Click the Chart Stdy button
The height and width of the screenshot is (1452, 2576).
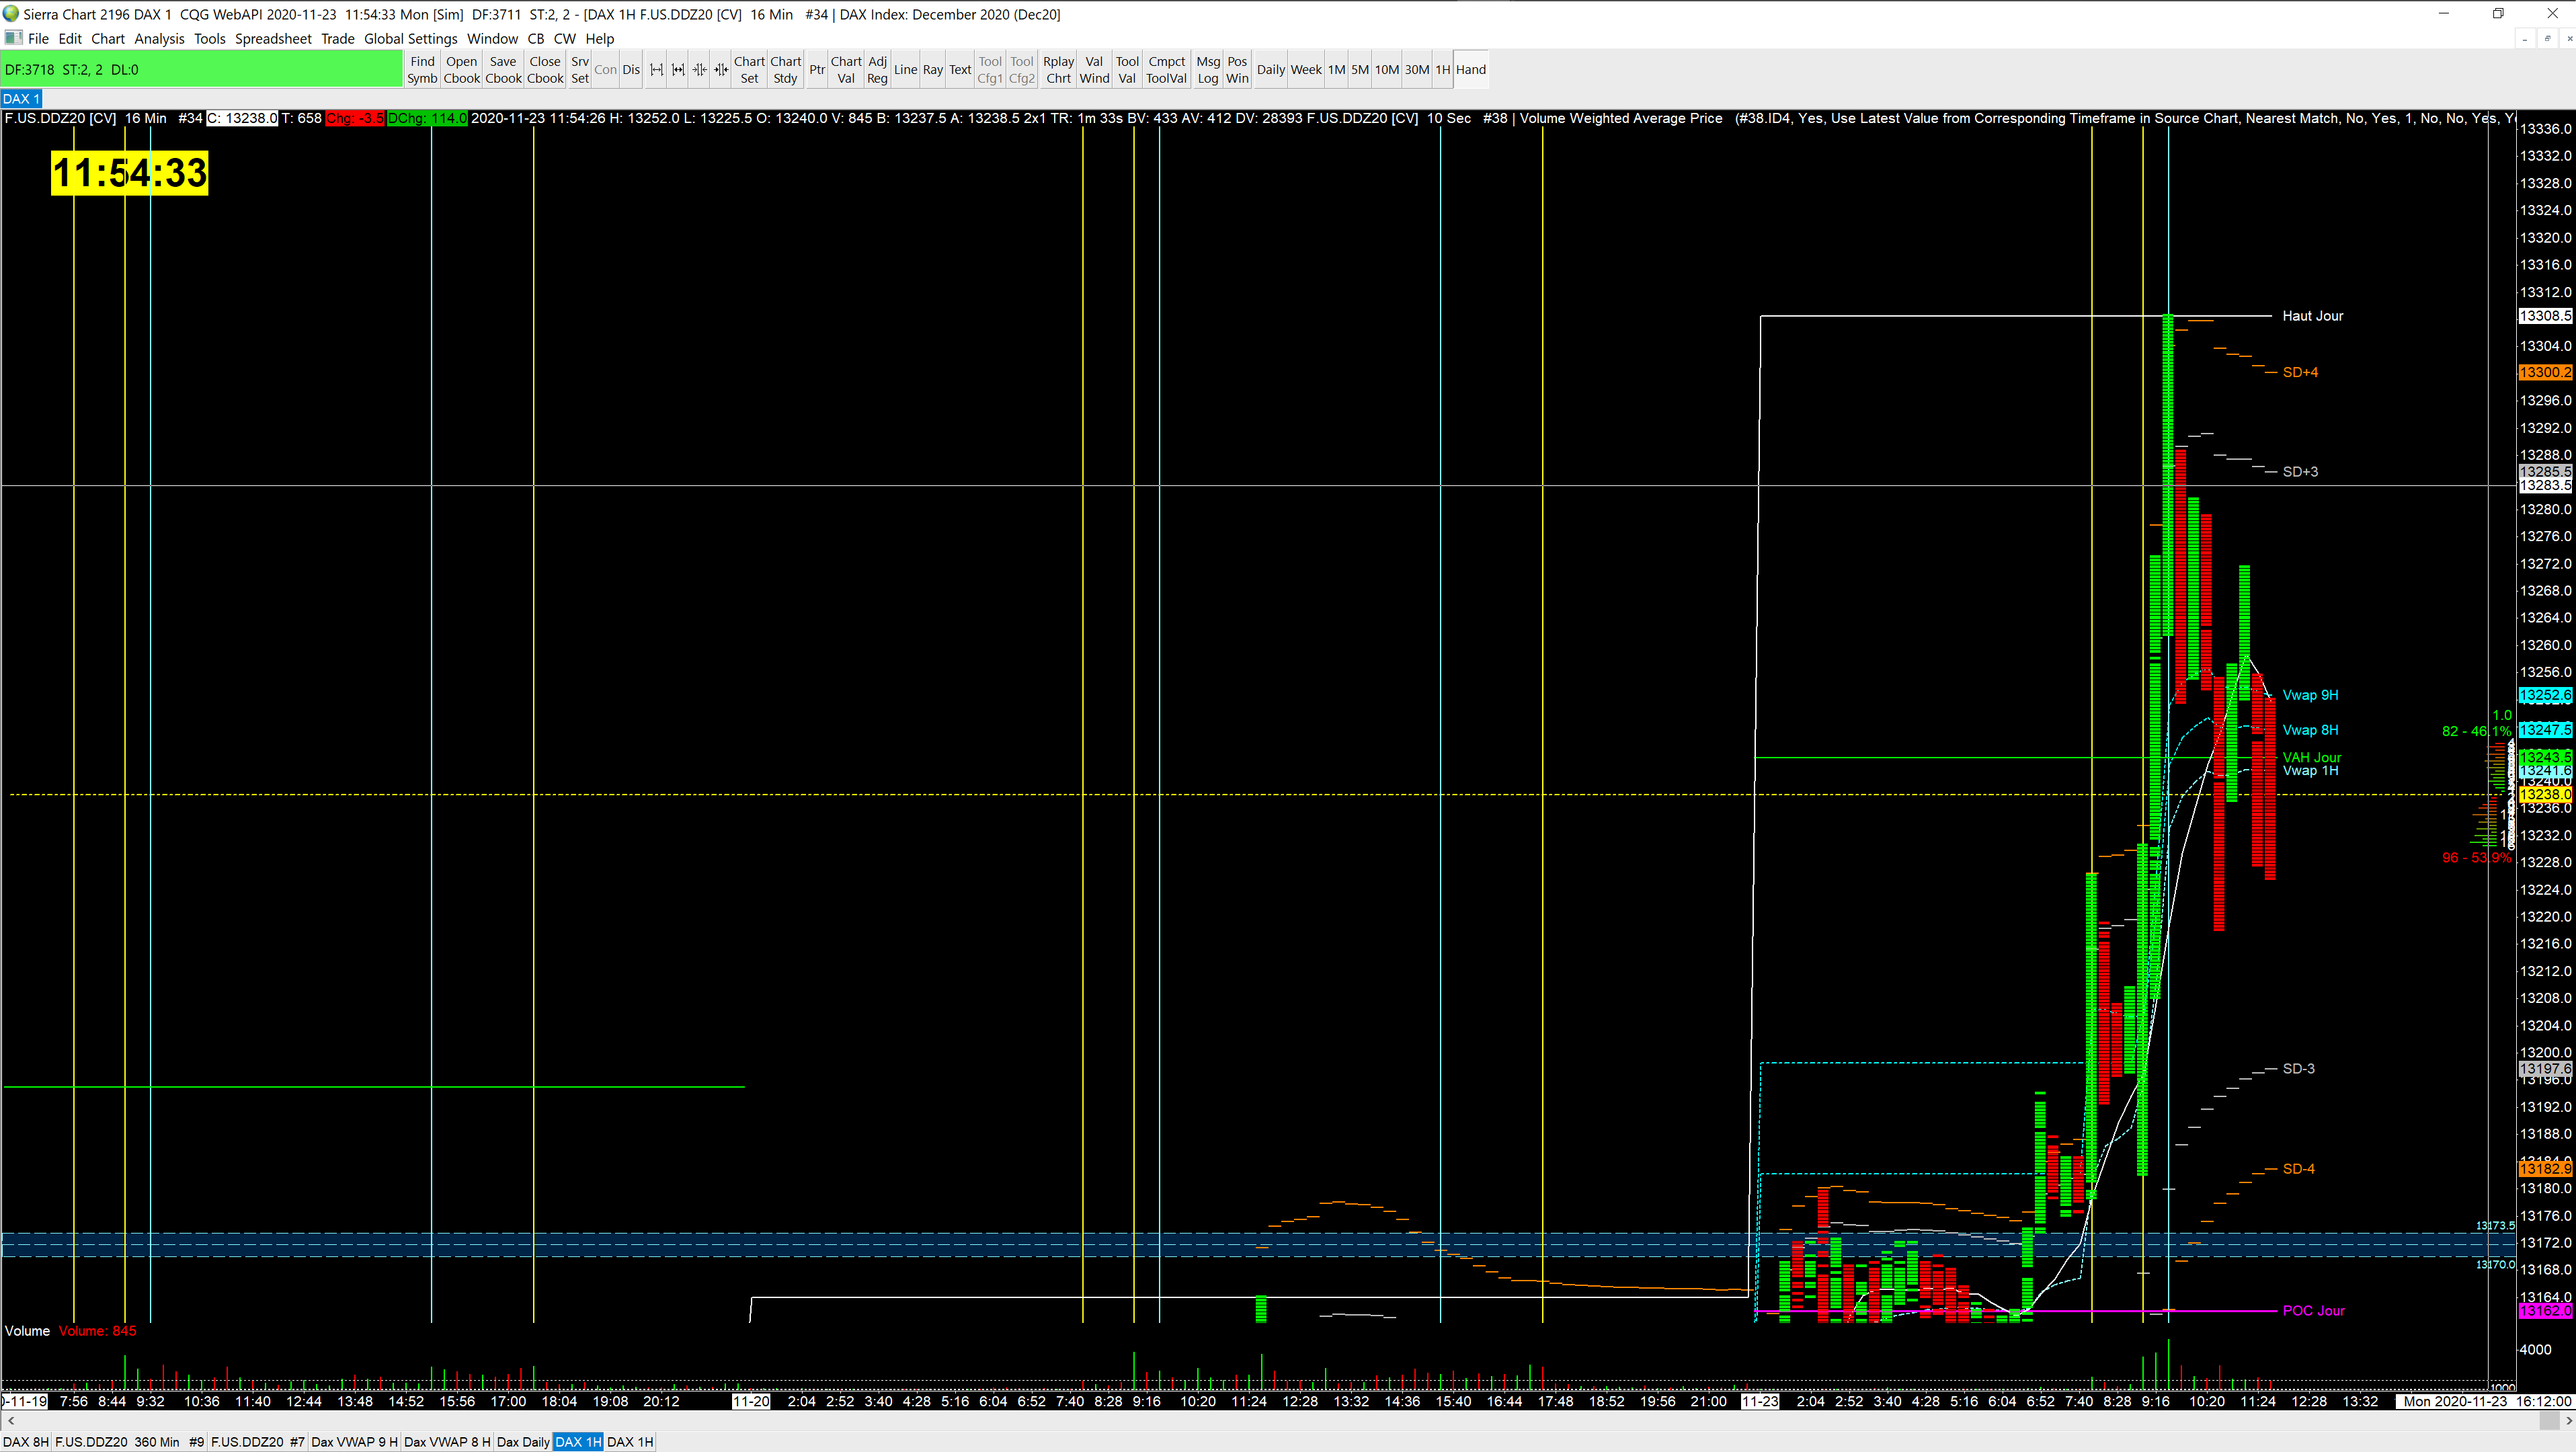coord(785,70)
